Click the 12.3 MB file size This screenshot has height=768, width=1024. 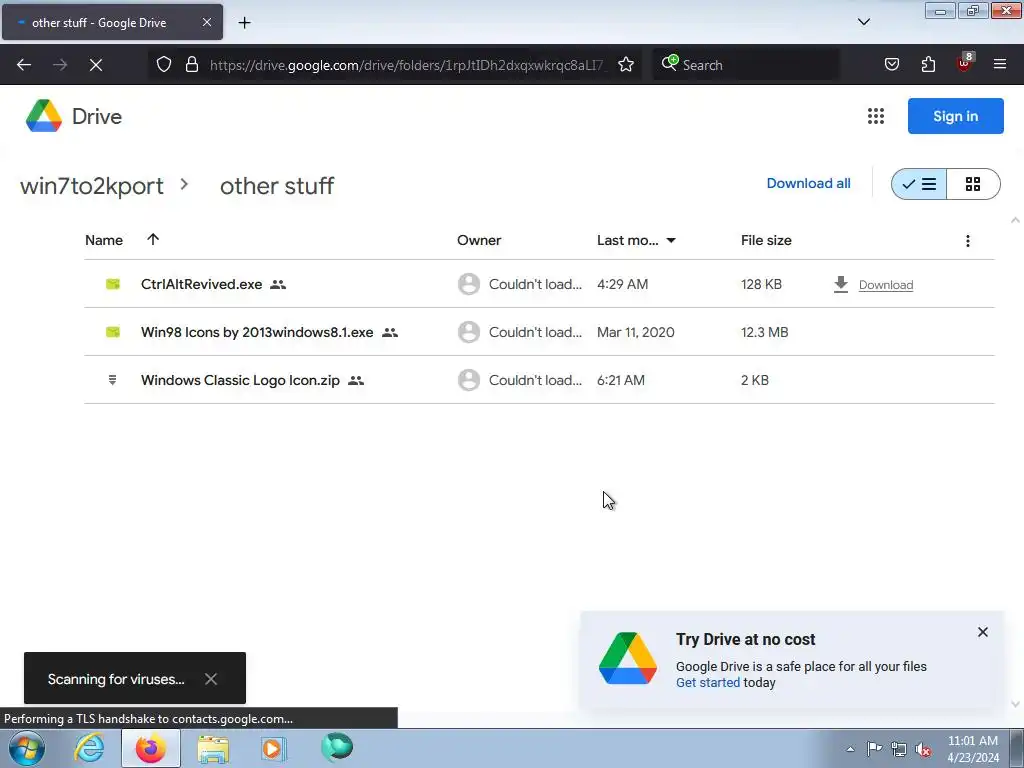tap(764, 332)
